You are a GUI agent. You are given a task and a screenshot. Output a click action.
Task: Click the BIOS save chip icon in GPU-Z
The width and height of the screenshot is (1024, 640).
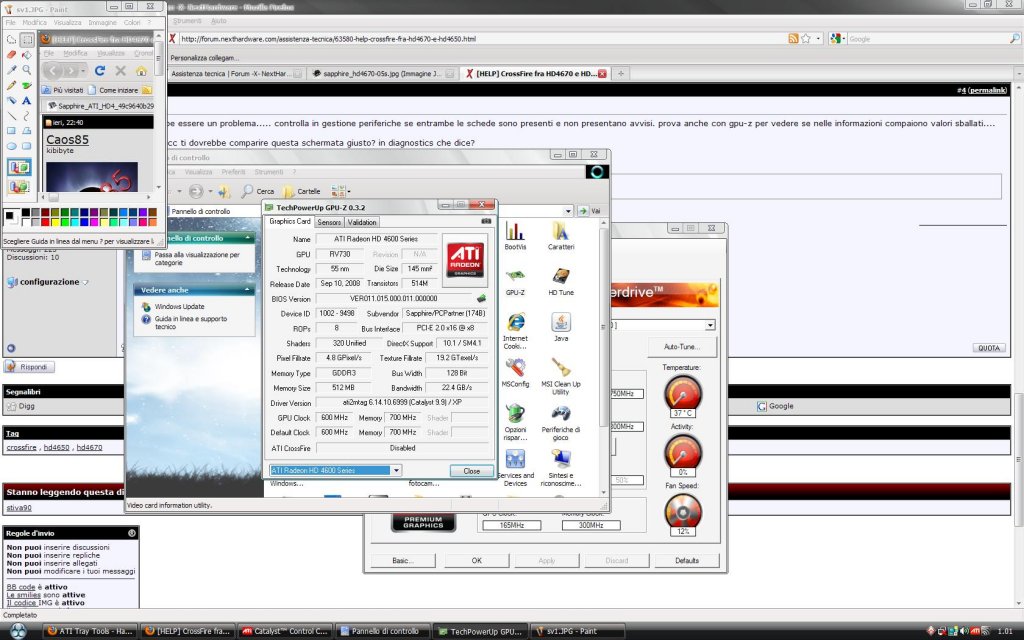[x=481, y=298]
